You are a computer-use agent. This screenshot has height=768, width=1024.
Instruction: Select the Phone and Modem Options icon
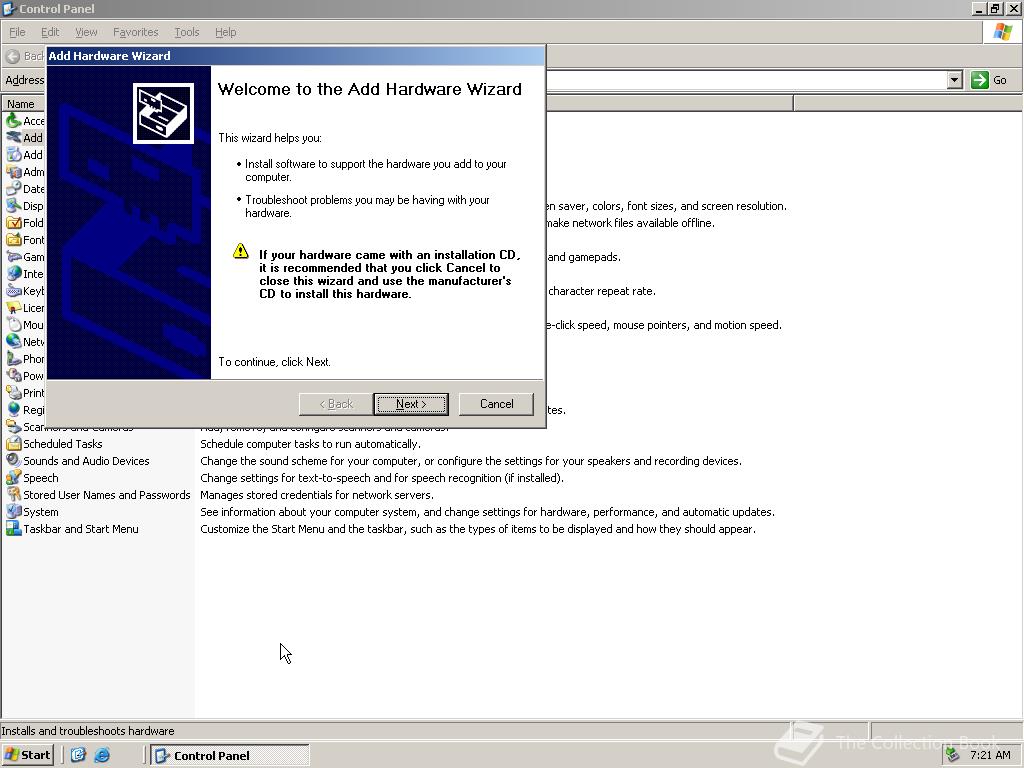pyautogui.click(x=14, y=358)
